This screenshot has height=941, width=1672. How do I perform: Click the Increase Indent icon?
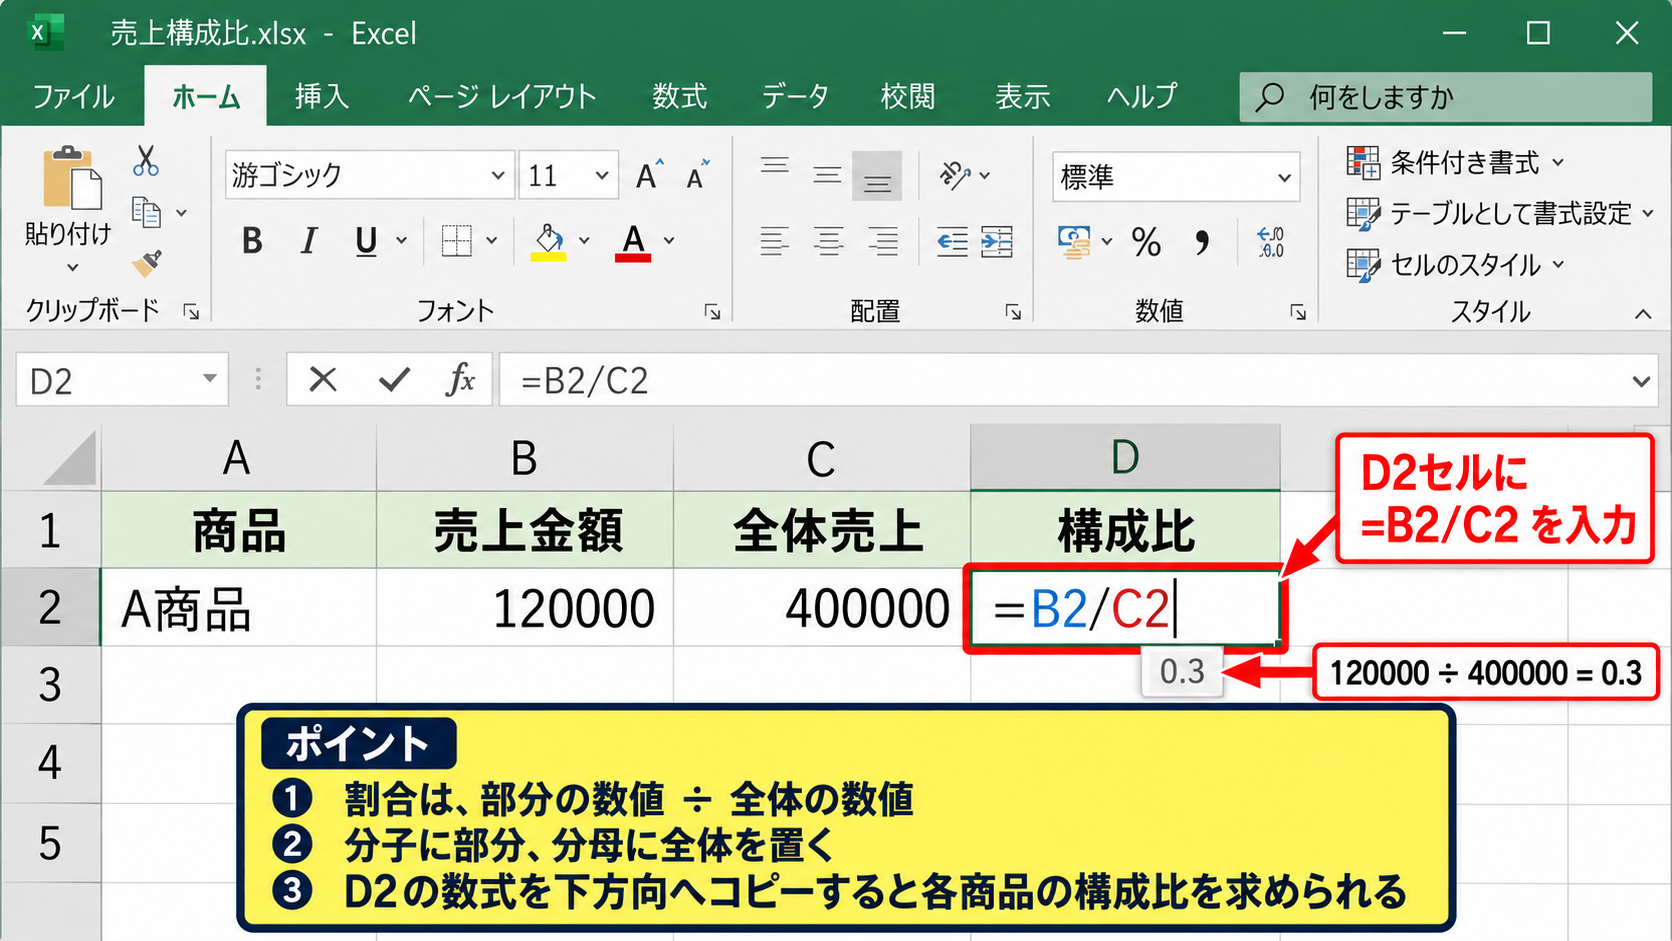[x=997, y=241]
